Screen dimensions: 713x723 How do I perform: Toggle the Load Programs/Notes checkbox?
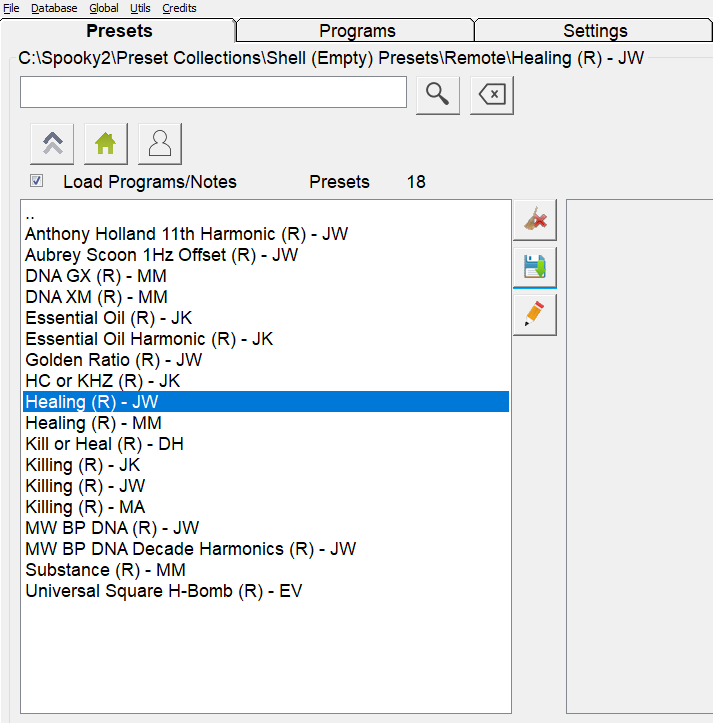coord(37,181)
